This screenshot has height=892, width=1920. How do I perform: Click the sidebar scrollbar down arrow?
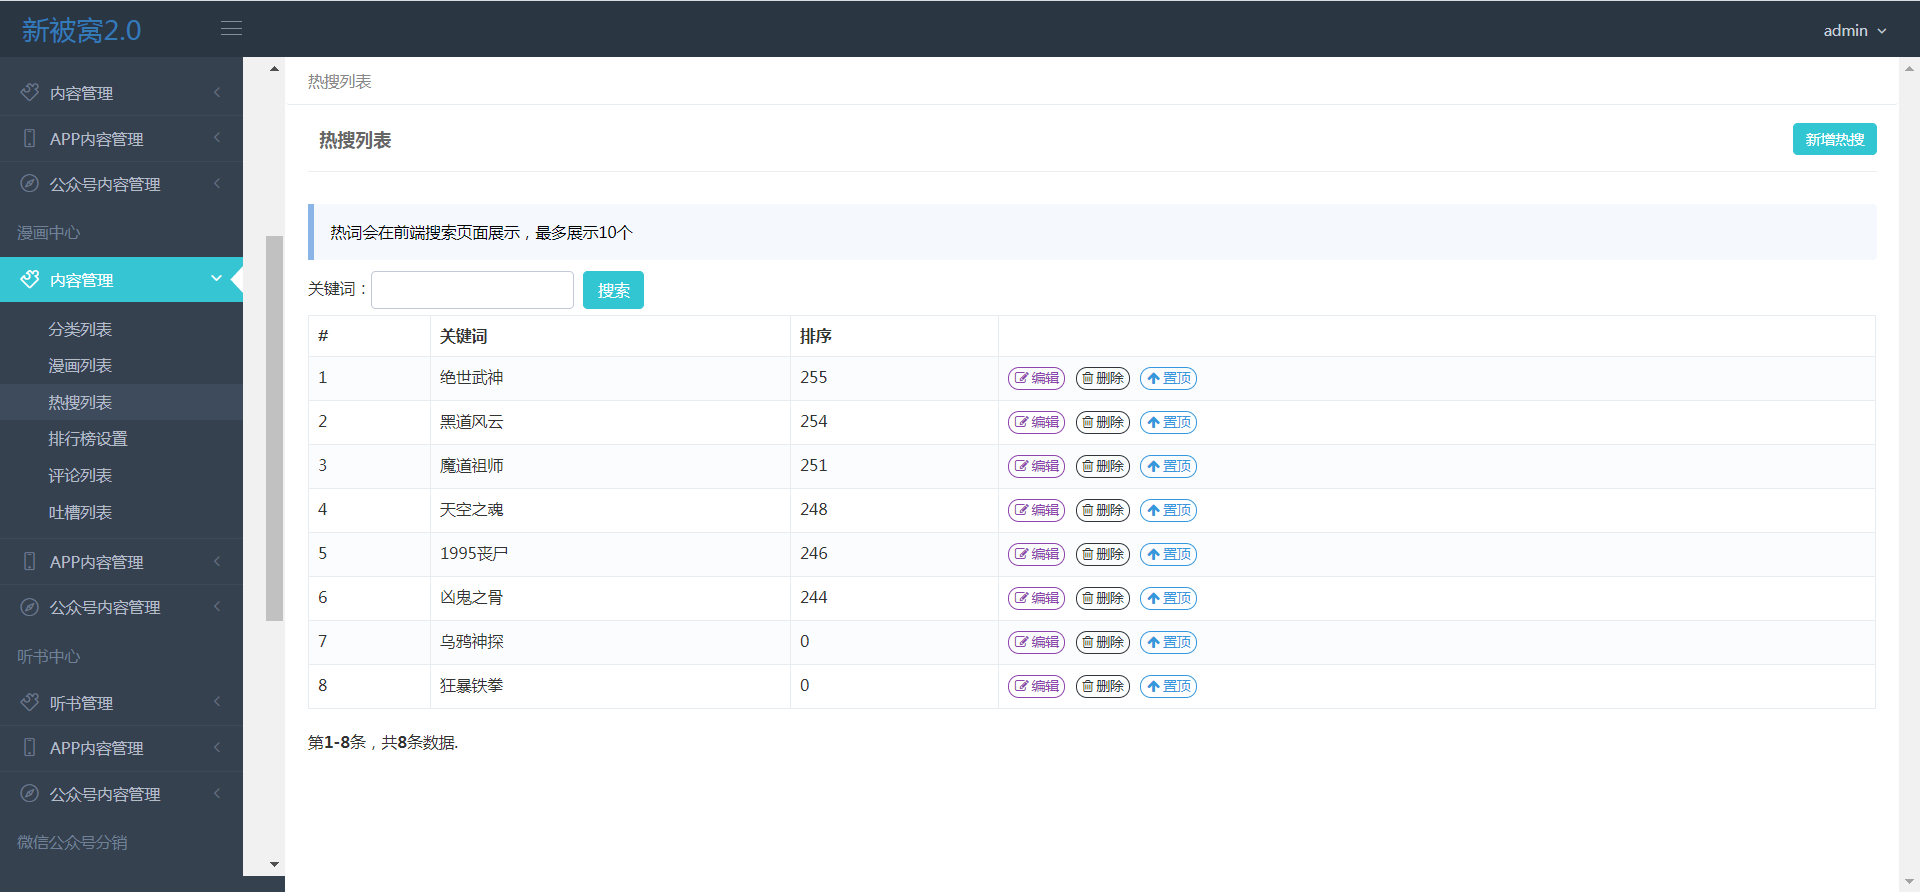click(274, 864)
